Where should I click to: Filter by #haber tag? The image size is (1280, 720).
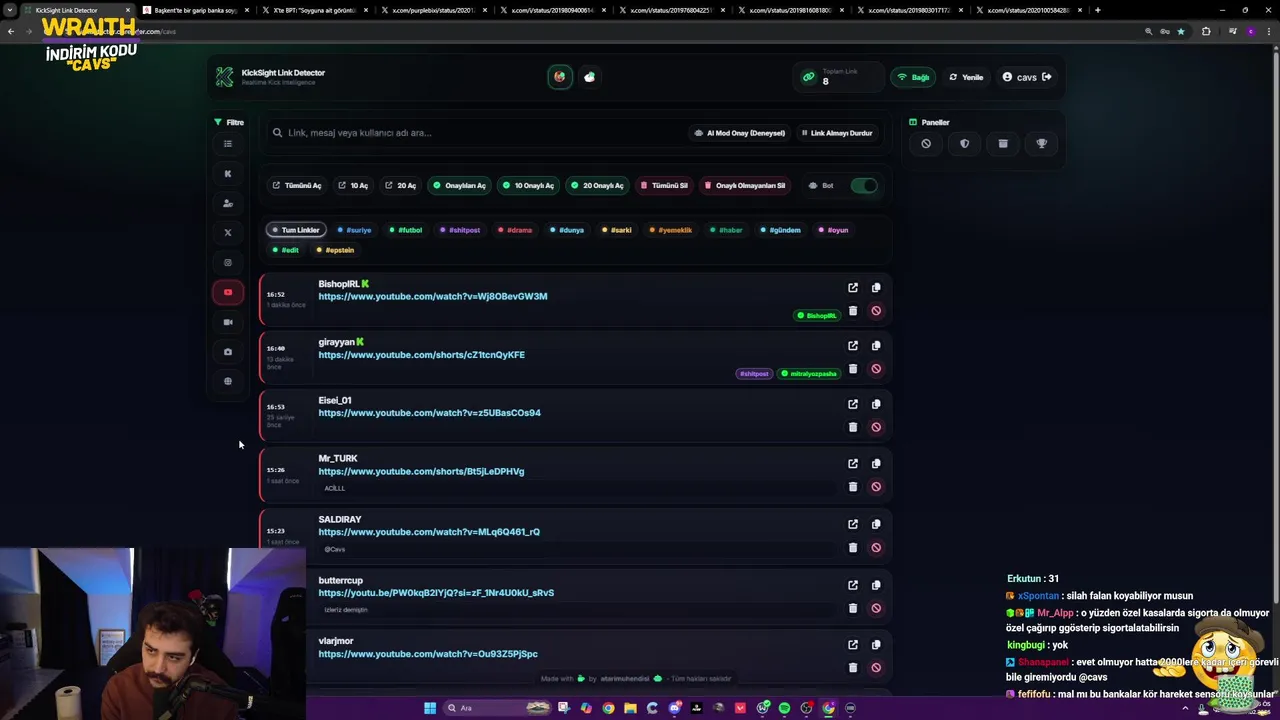pyautogui.click(x=727, y=230)
